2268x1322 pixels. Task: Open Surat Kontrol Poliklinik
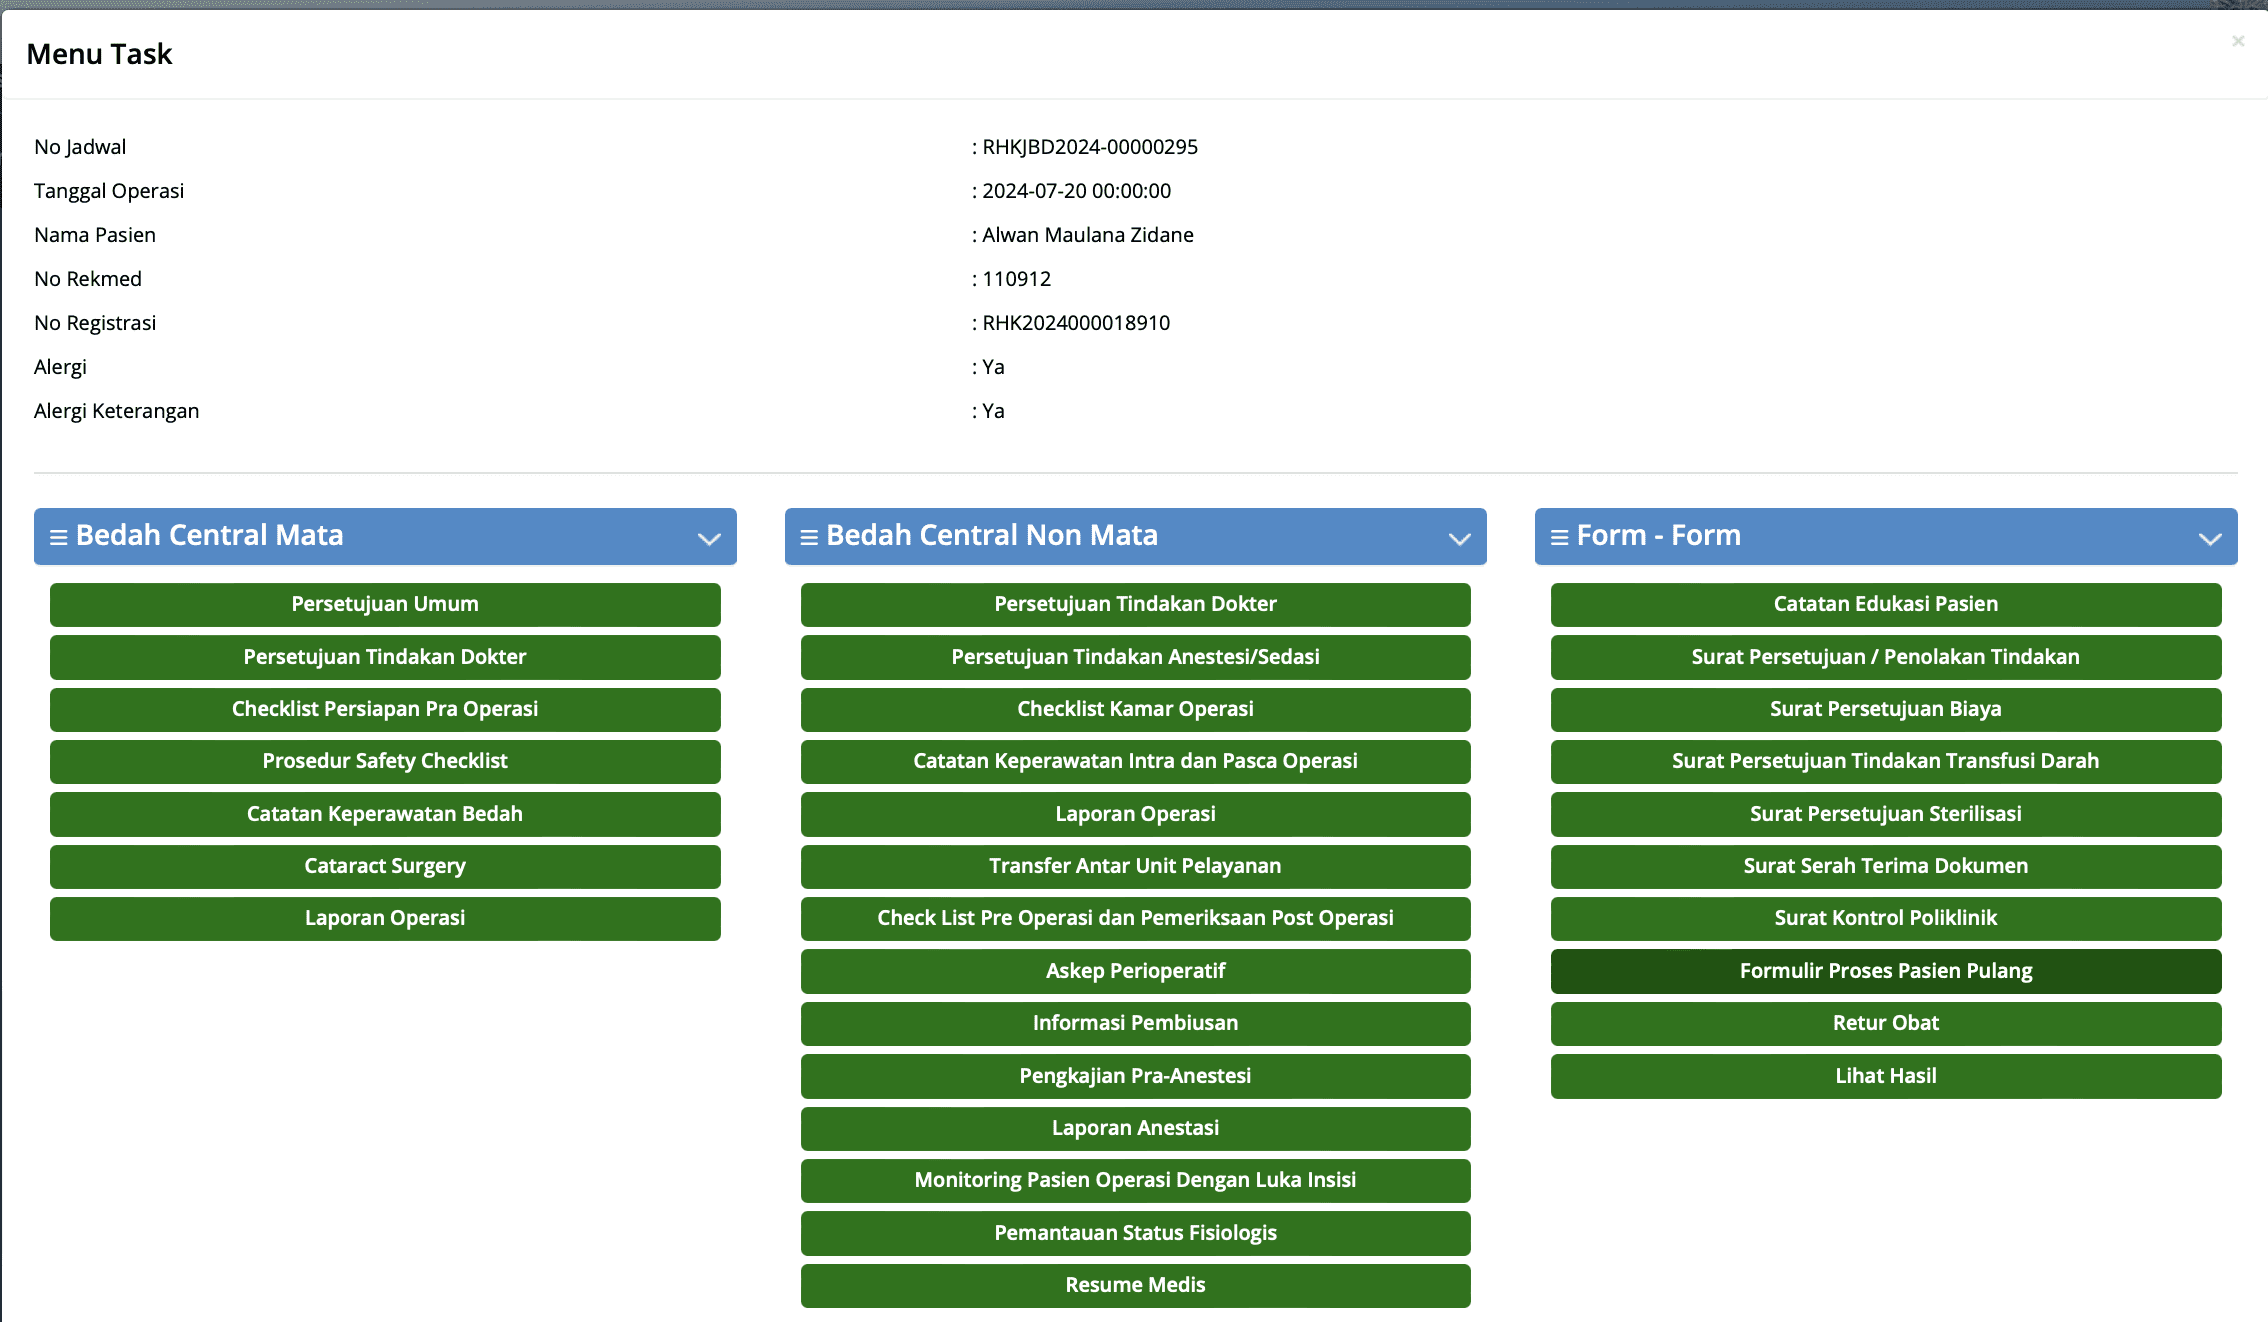click(1885, 918)
